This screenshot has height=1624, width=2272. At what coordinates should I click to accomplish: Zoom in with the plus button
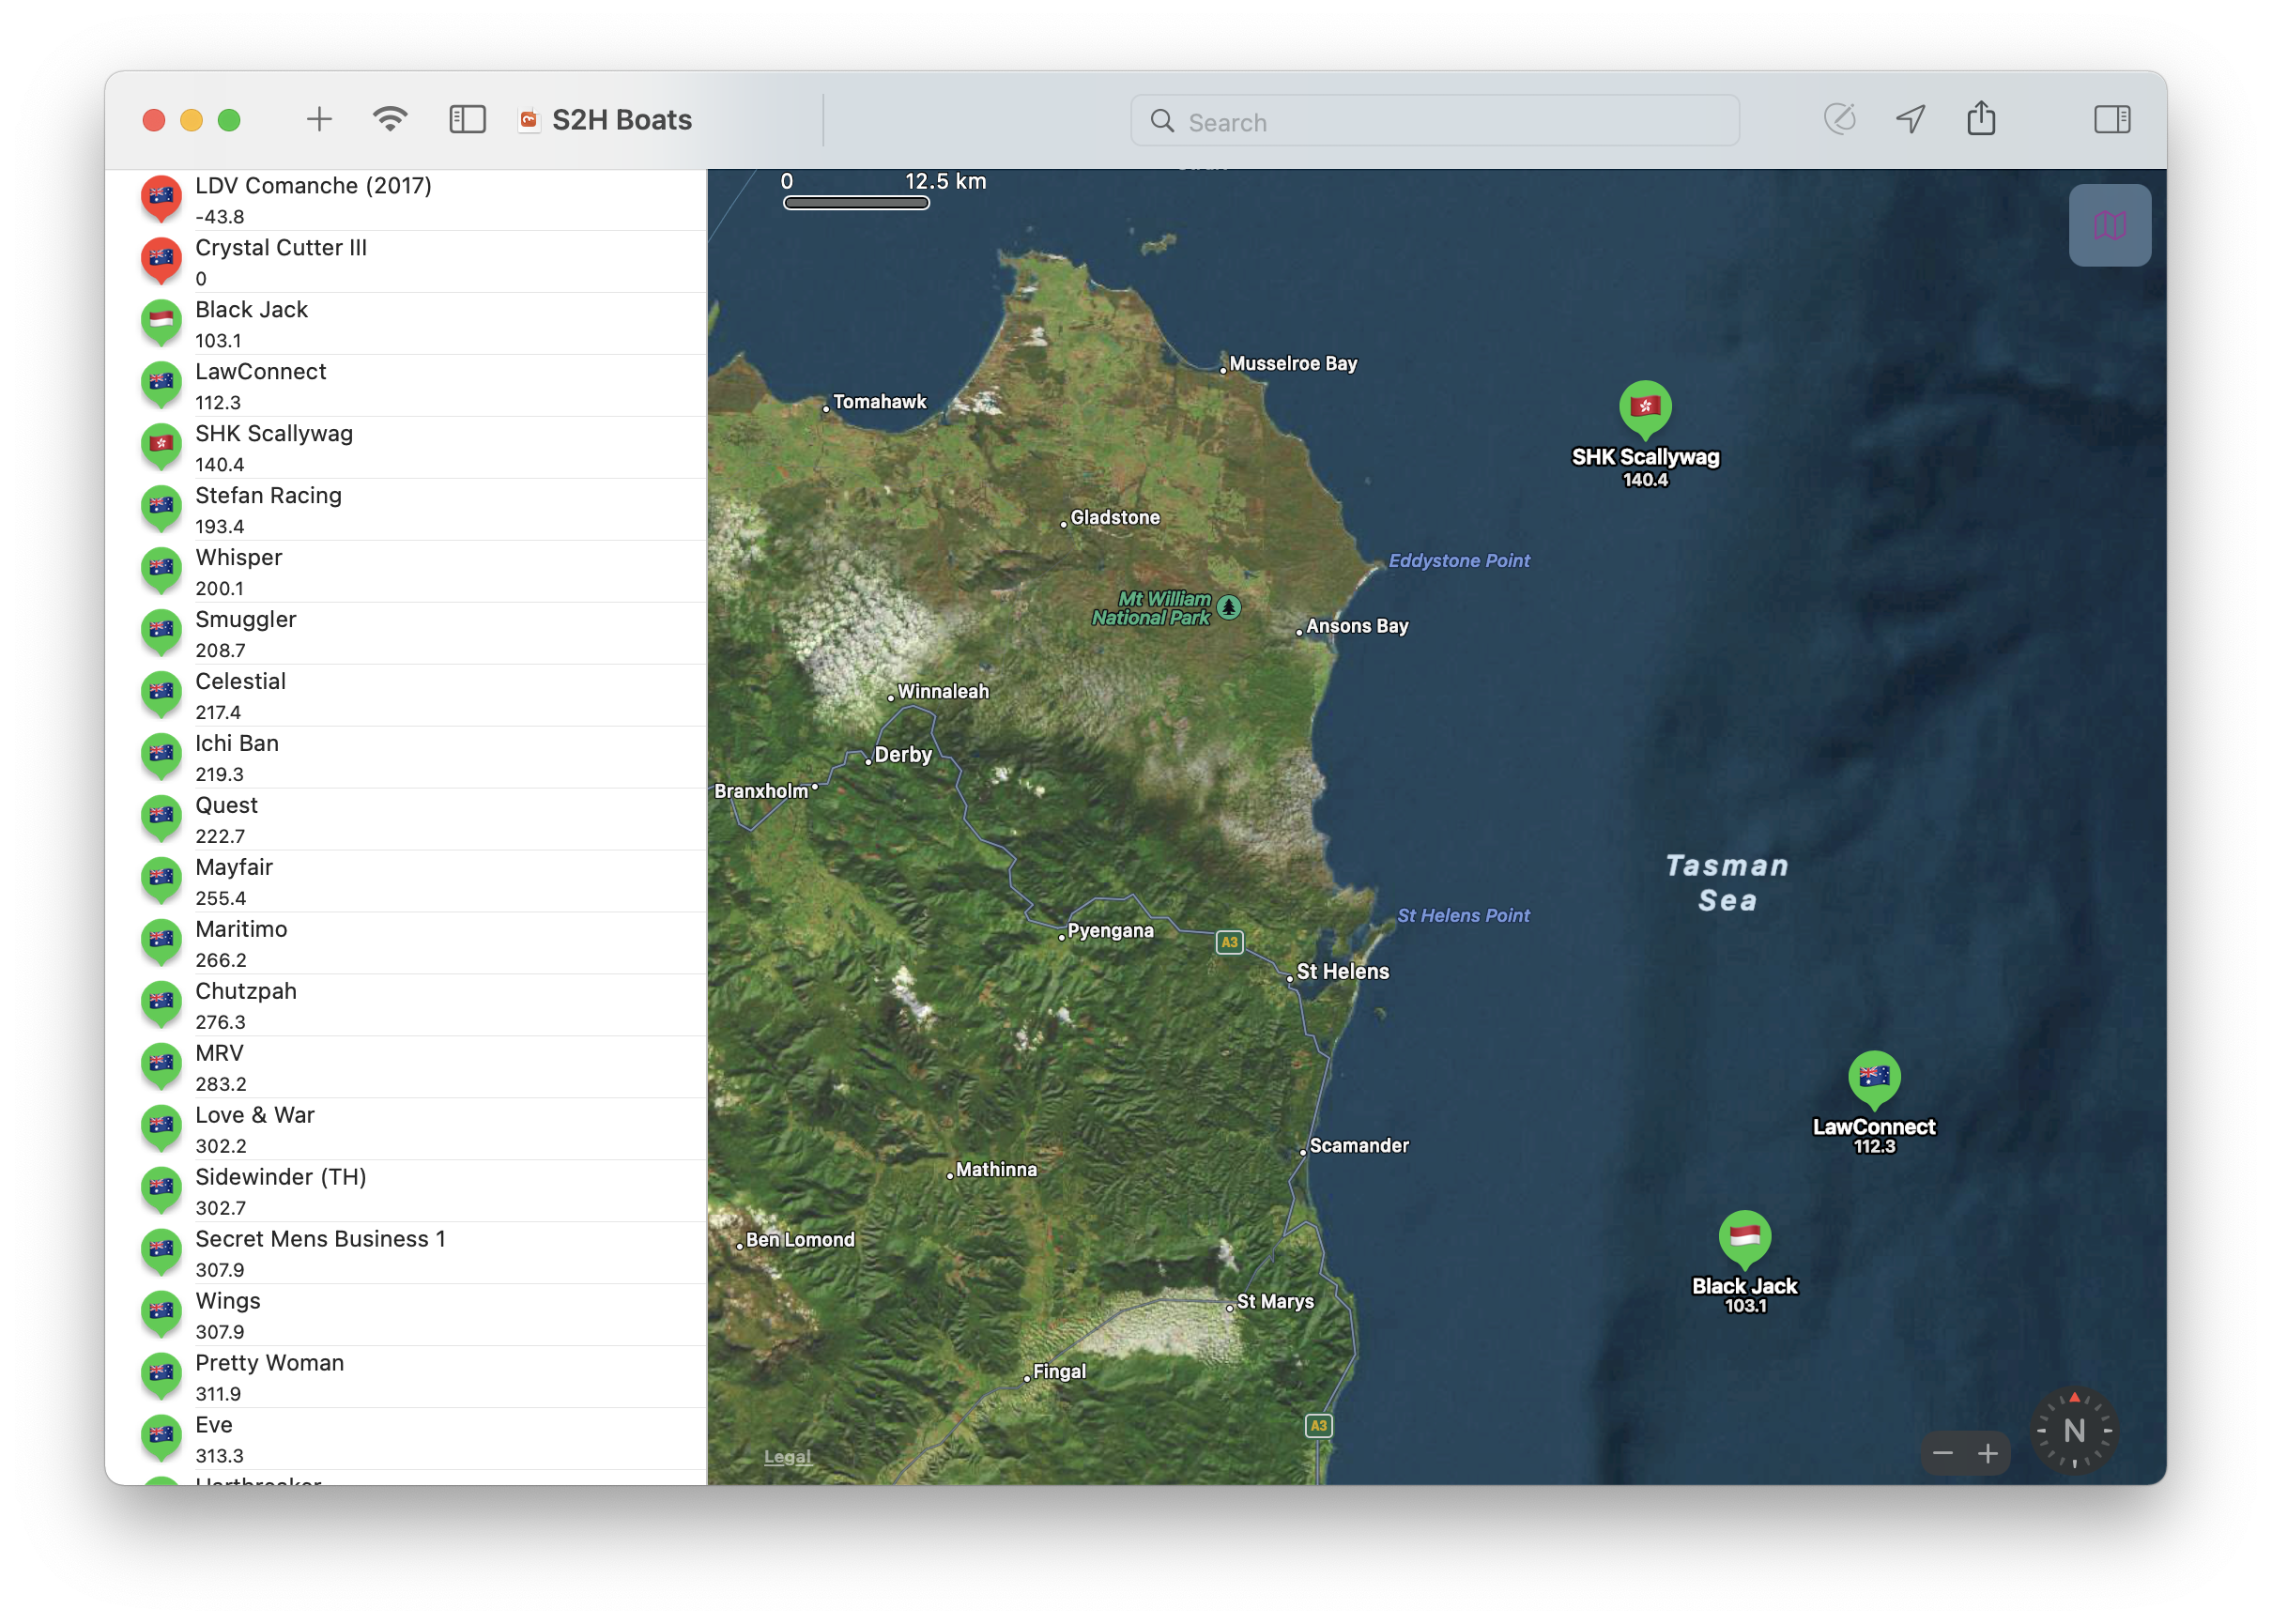tap(1988, 1453)
